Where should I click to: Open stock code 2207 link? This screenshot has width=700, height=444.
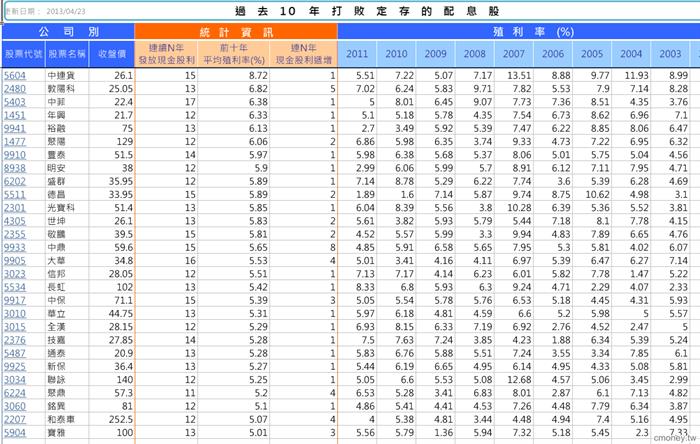click(x=15, y=419)
